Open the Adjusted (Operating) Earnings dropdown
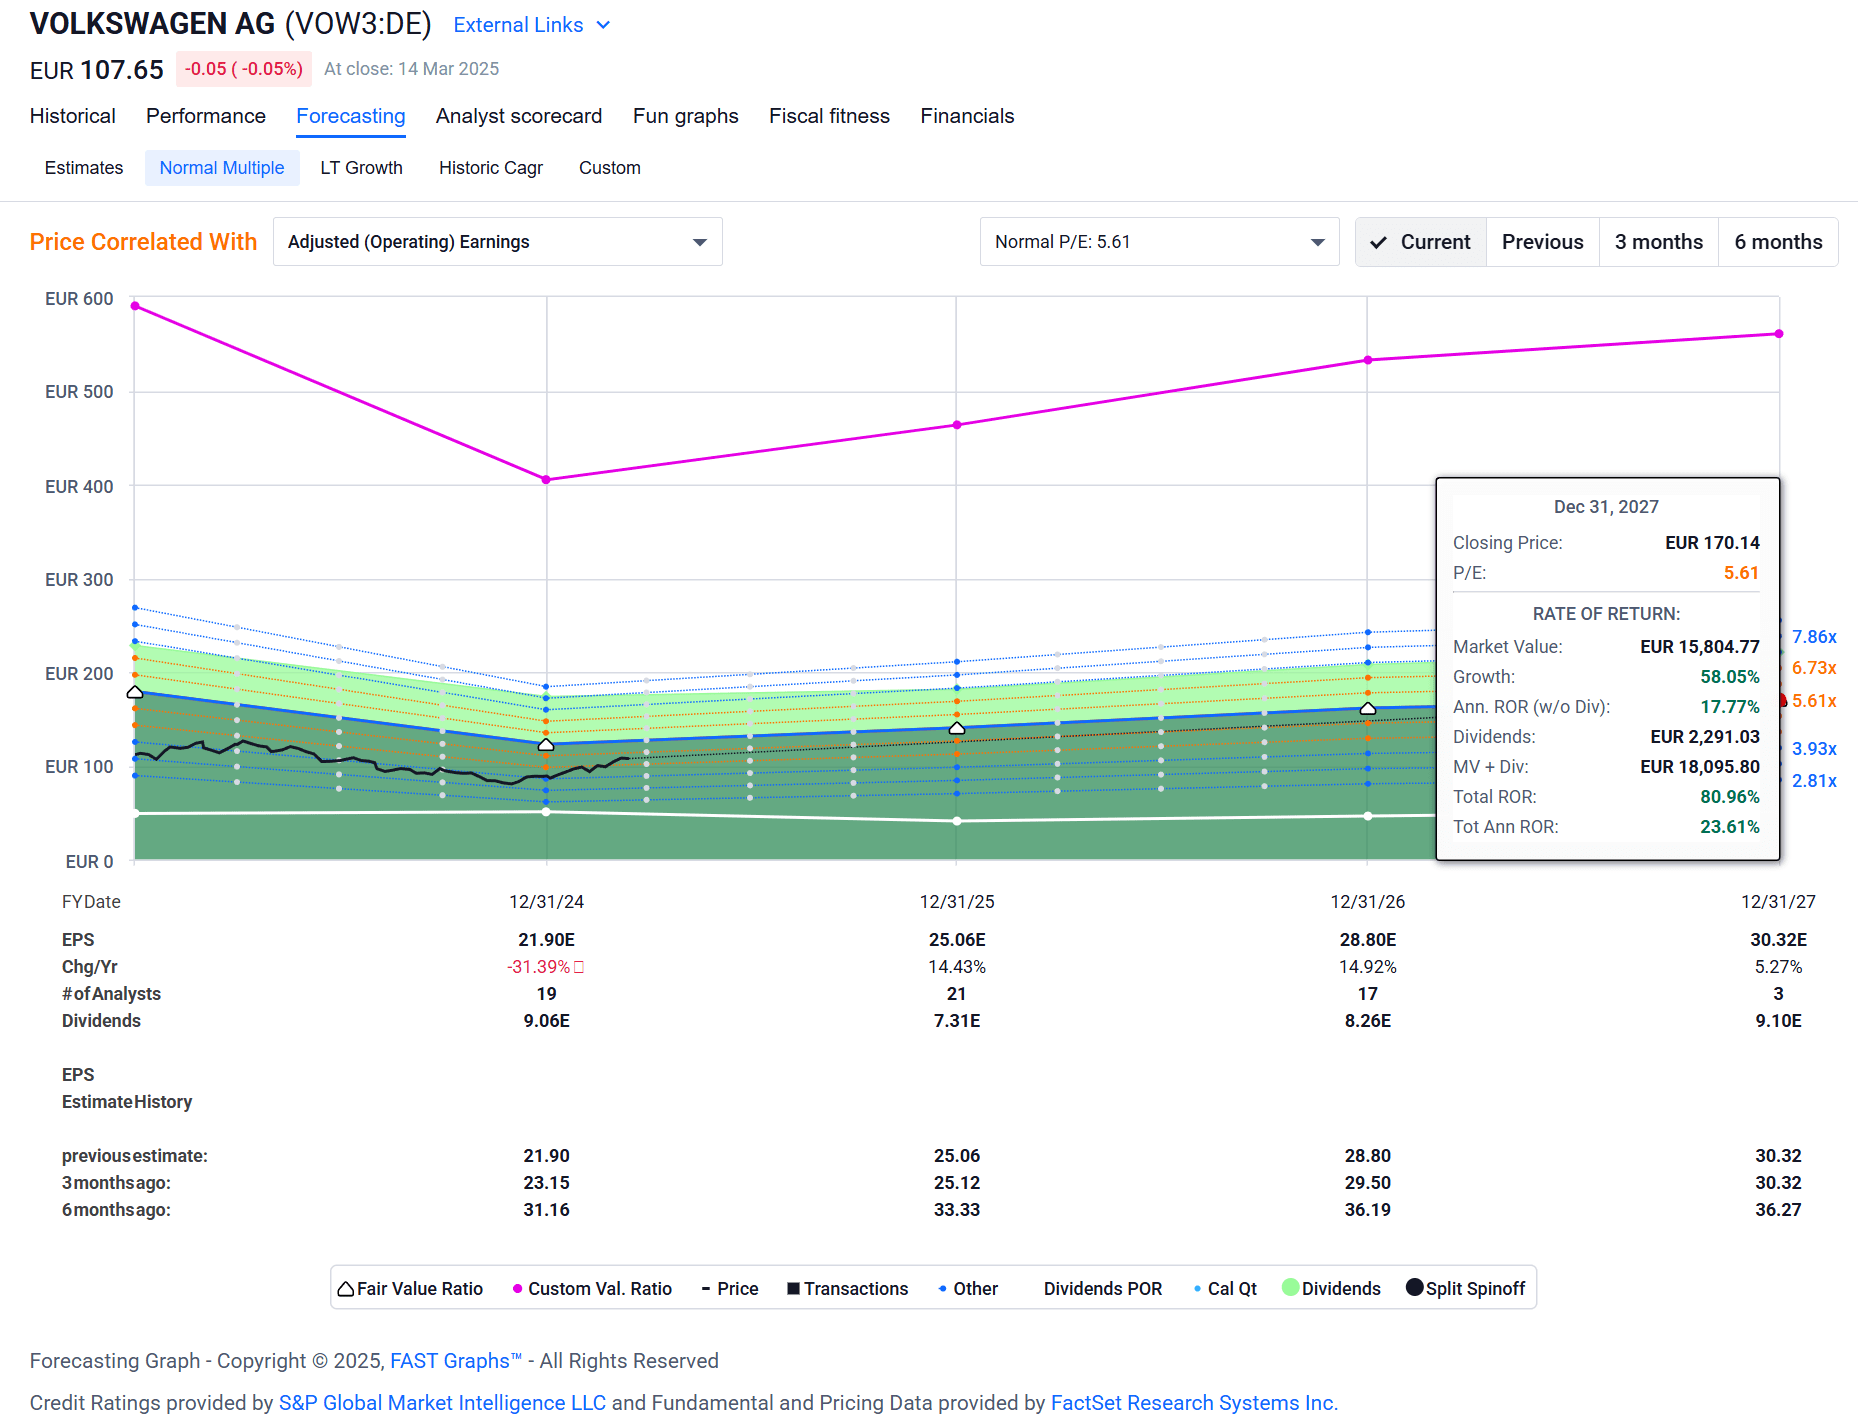 point(497,241)
